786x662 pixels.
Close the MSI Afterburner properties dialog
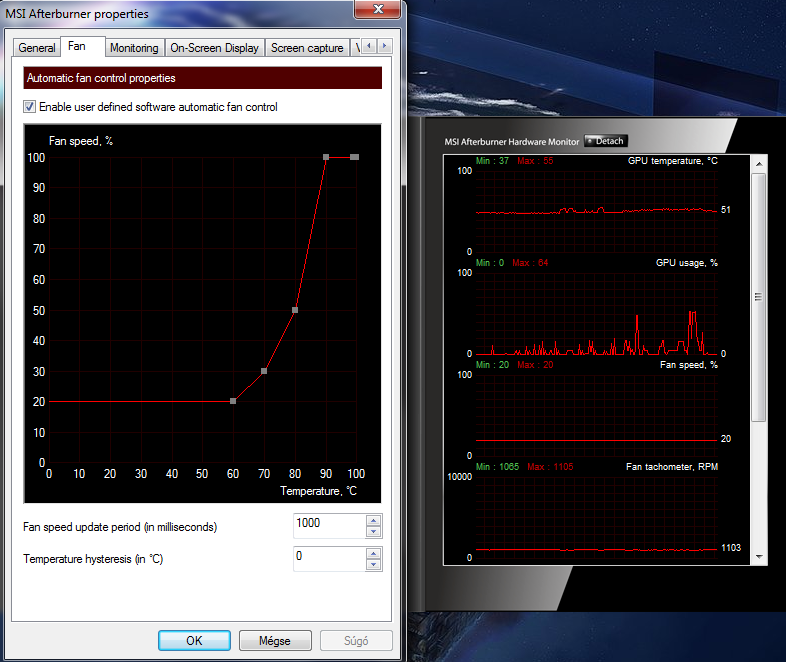[378, 9]
